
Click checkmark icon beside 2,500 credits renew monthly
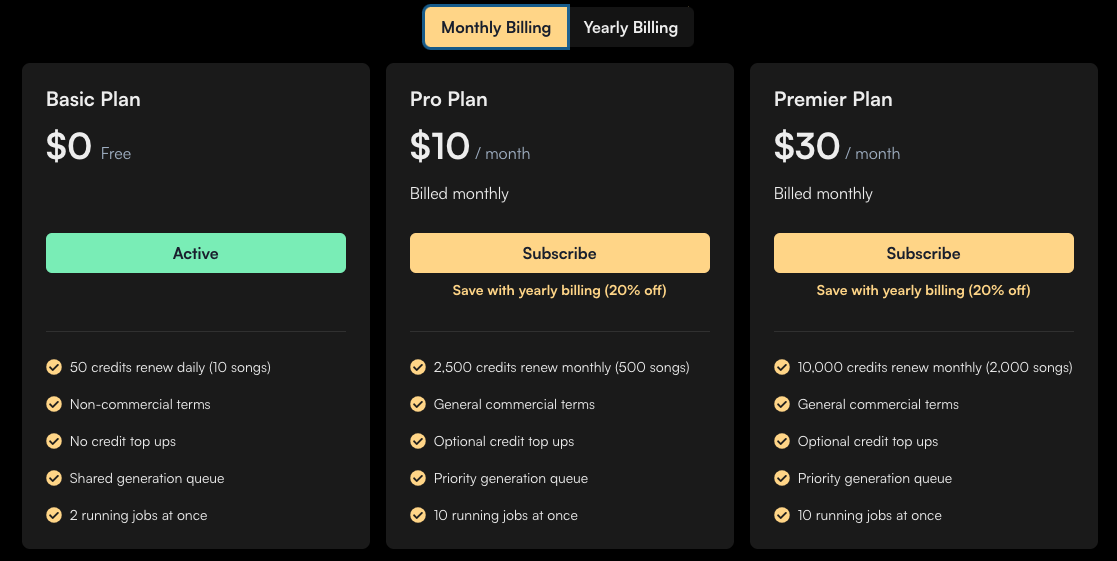418,367
